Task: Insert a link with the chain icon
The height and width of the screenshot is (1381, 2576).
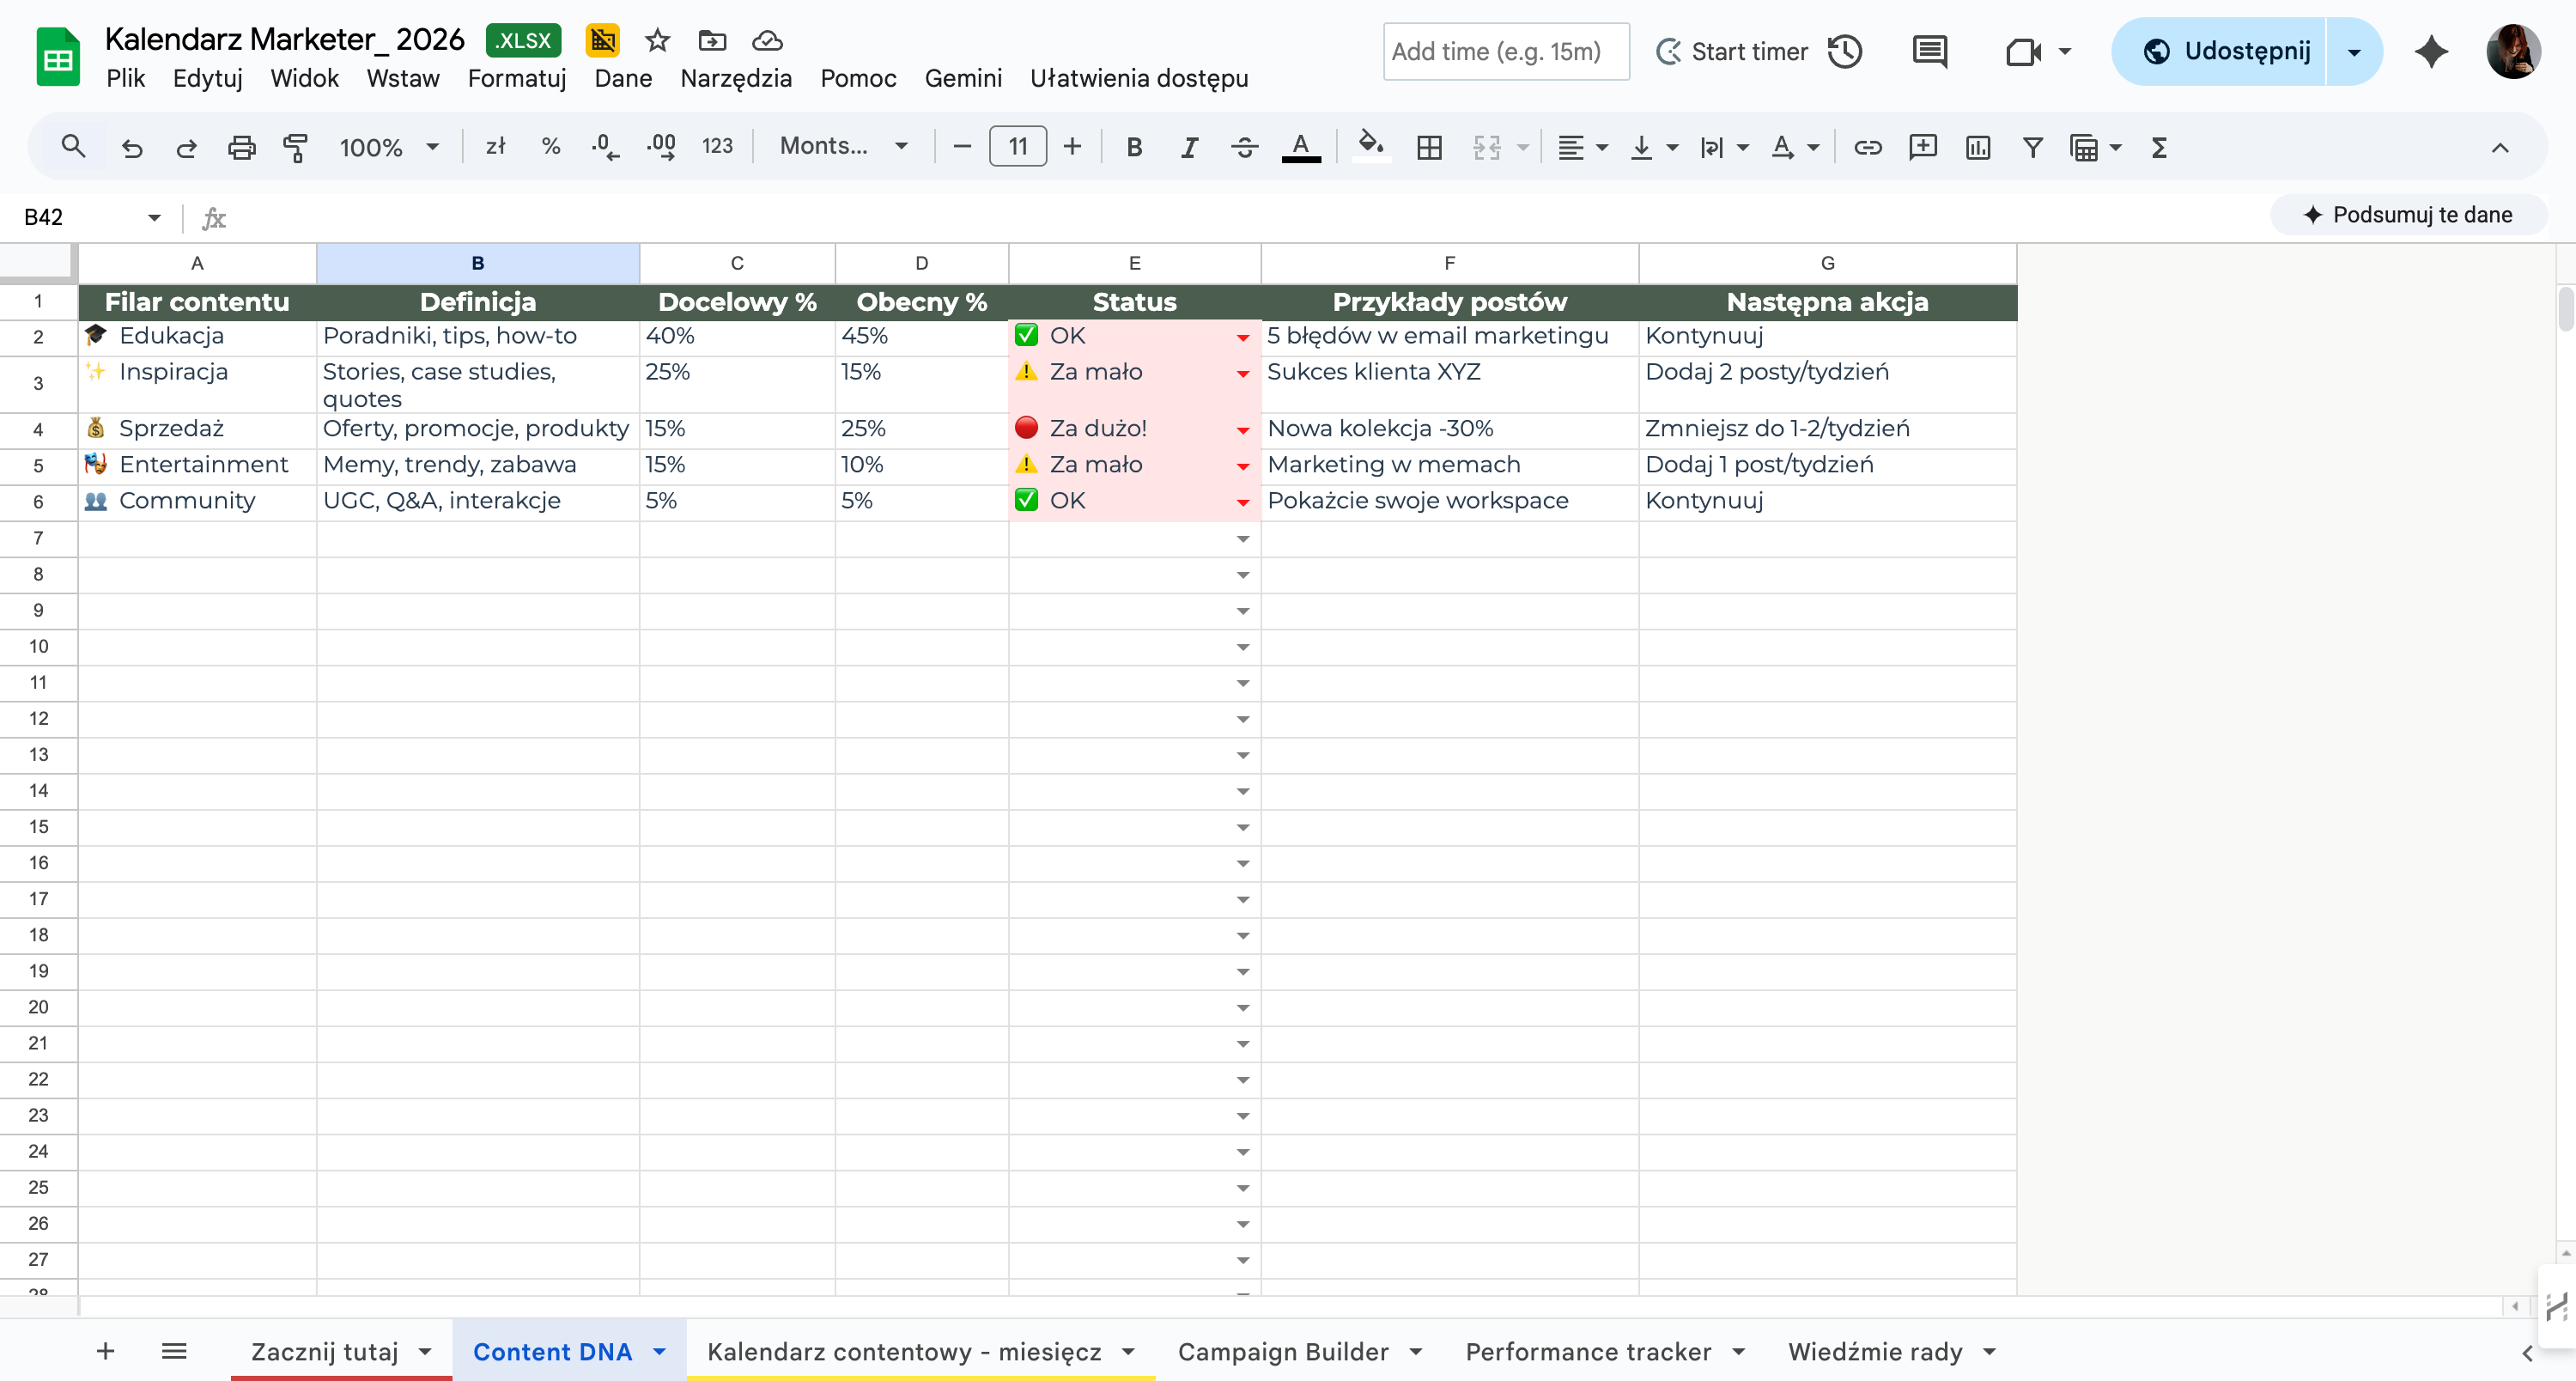Action: coord(1867,147)
